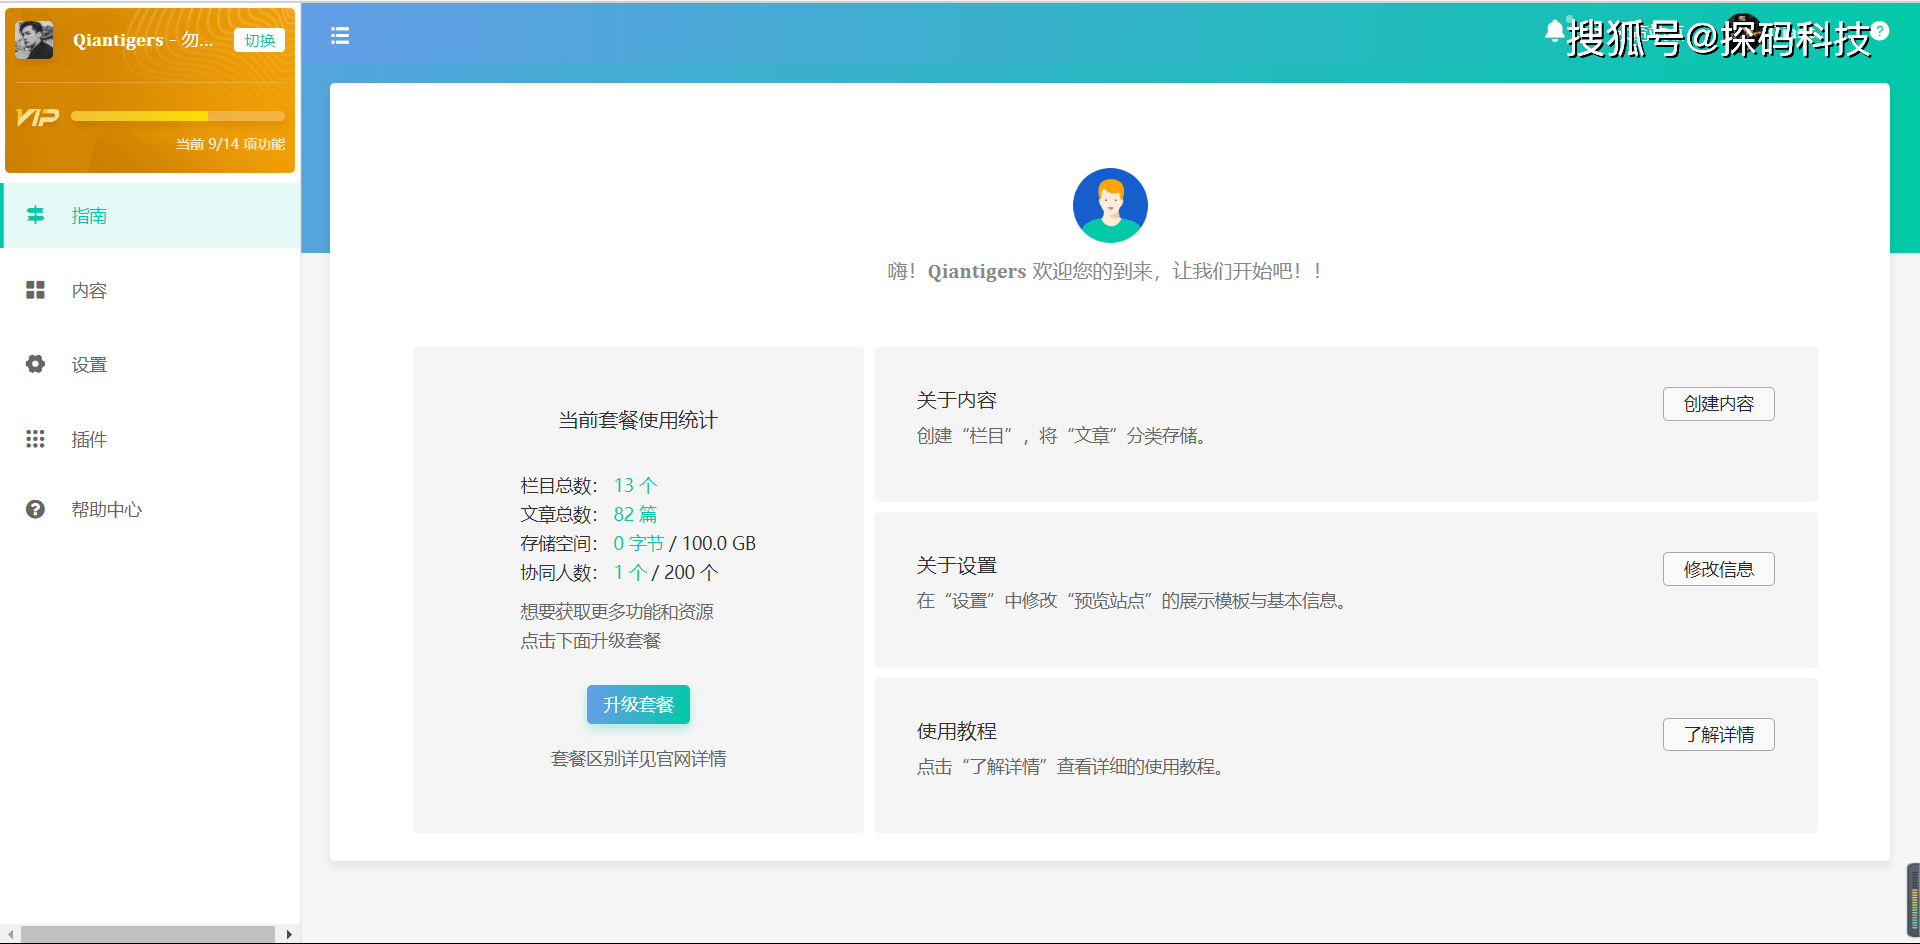
Task: Click the right arrow of the horizontal scrollbar
Action: (289, 933)
